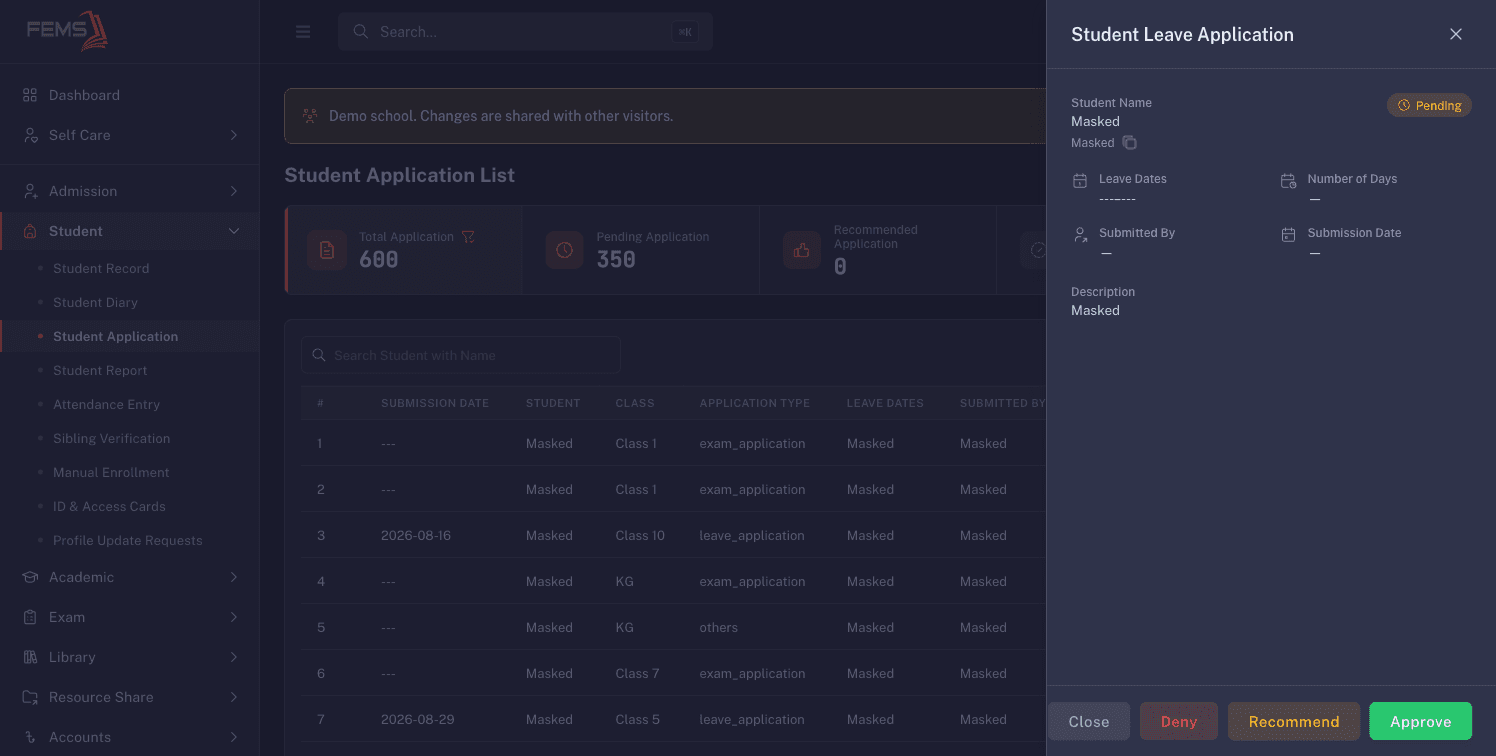Click the Dashboard grid icon
Image resolution: width=1496 pixels, height=756 pixels.
click(x=30, y=95)
